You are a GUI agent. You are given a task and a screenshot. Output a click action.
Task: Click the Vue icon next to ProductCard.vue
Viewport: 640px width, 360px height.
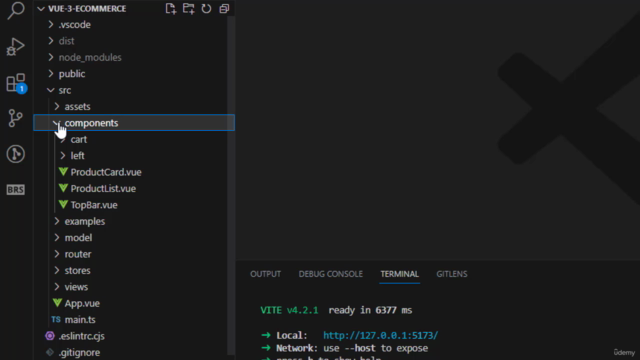(x=63, y=172)
